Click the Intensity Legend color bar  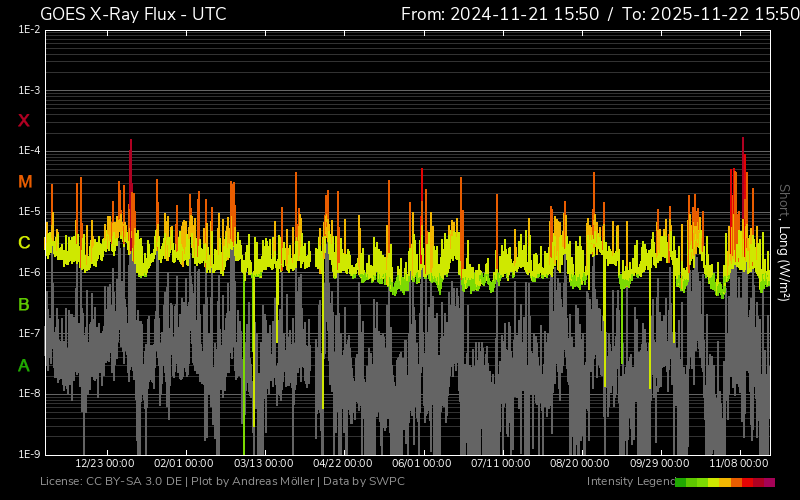coord(725,482)
